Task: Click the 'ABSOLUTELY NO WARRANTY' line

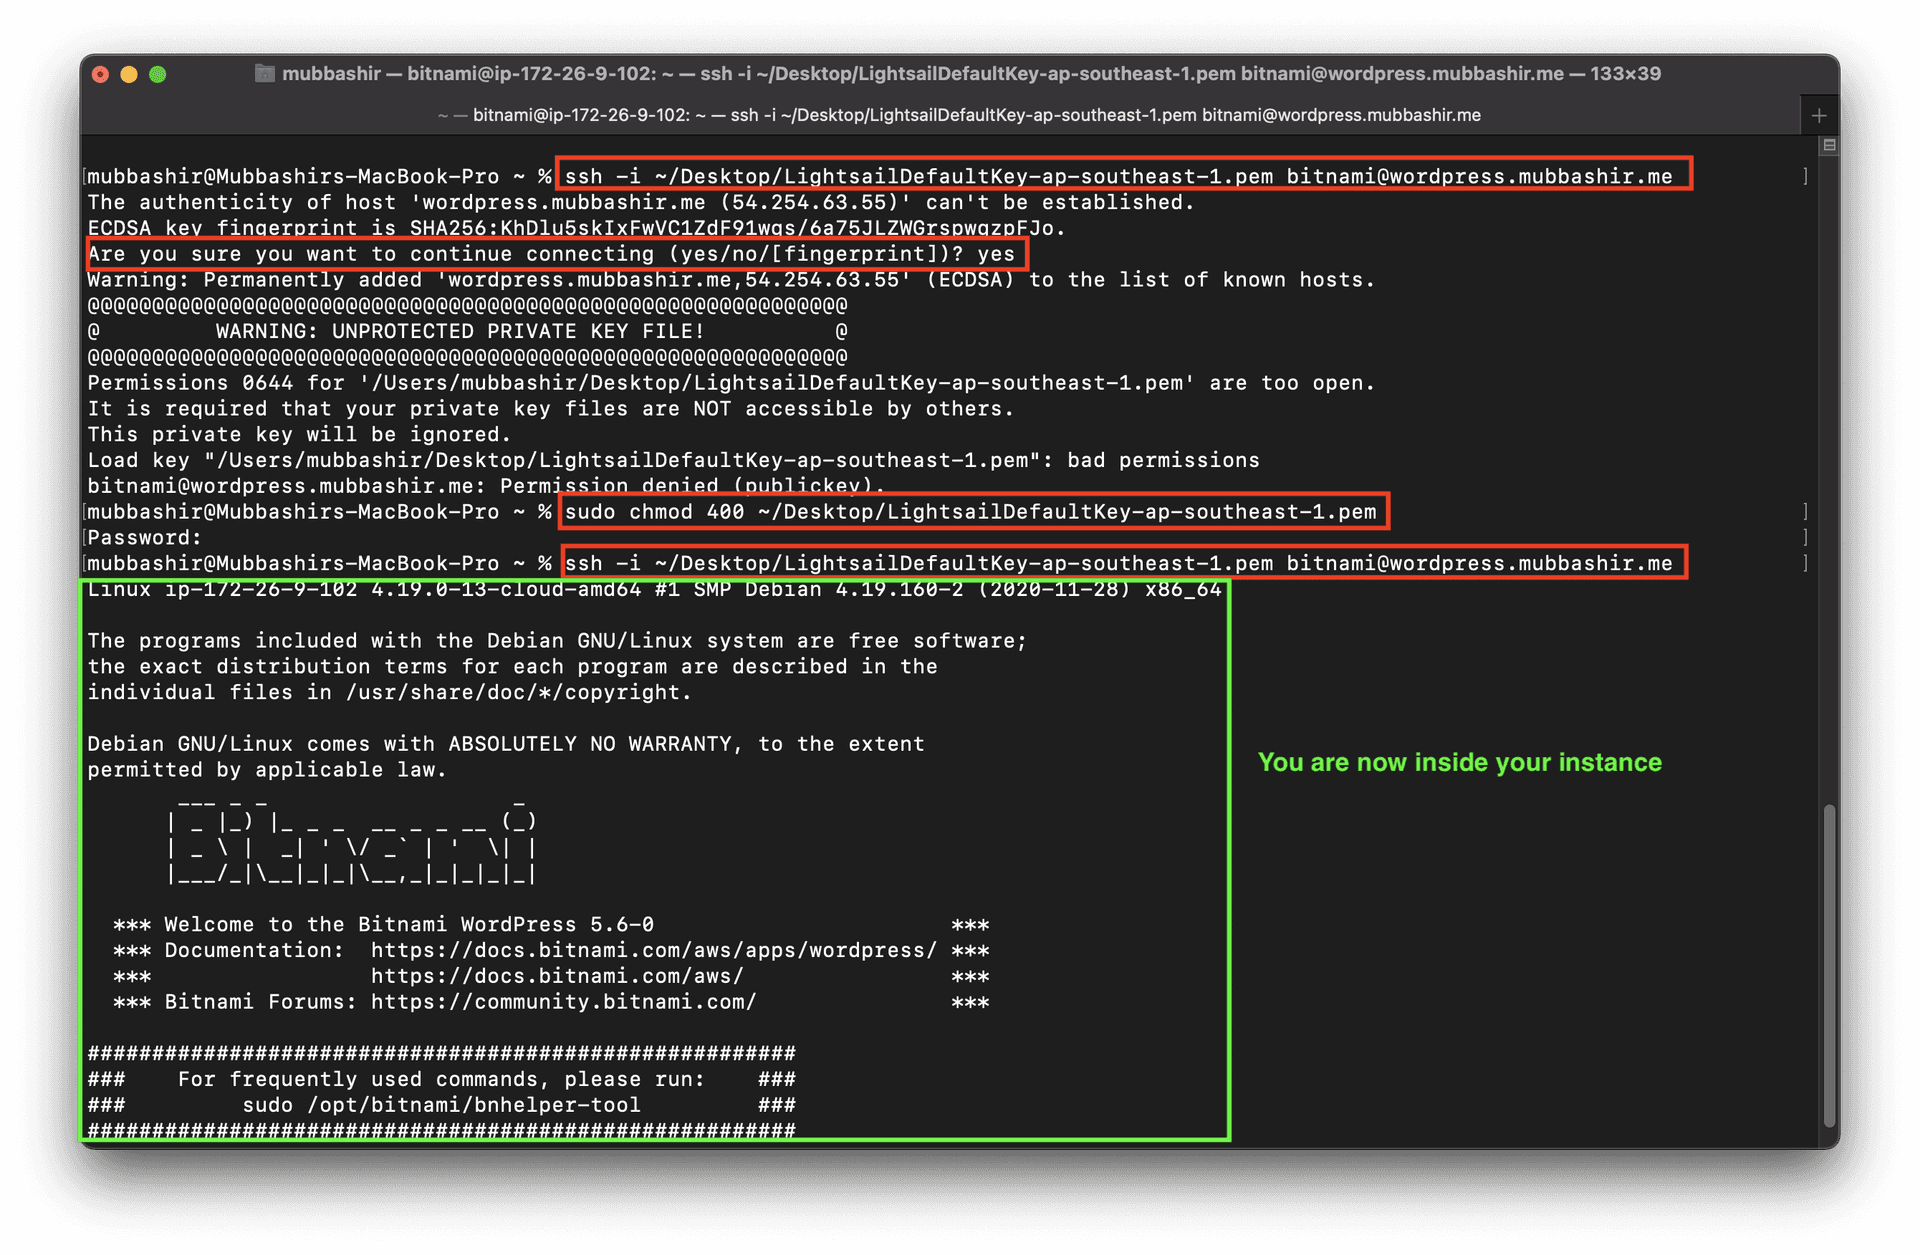Action: [x=506, y=745]
